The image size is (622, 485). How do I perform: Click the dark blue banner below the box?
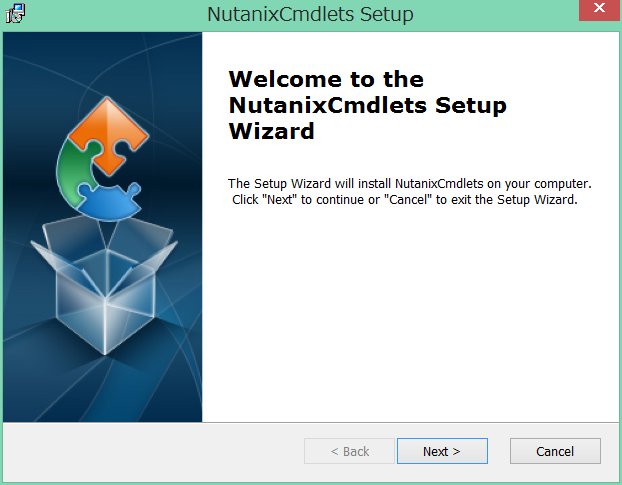(102, 391)
